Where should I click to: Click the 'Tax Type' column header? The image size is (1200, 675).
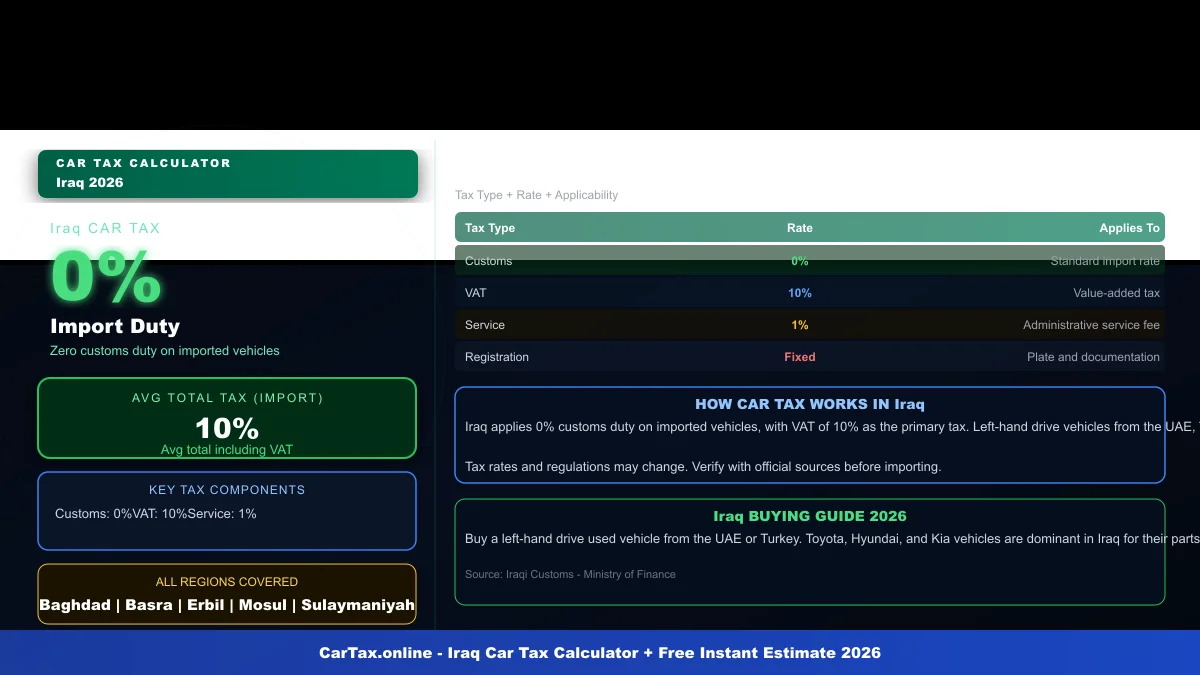click(490, 228)
